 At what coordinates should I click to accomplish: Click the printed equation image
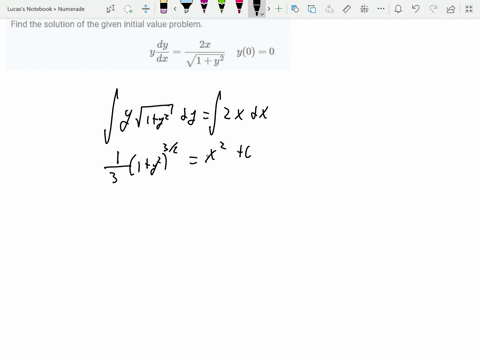point(212,53)
